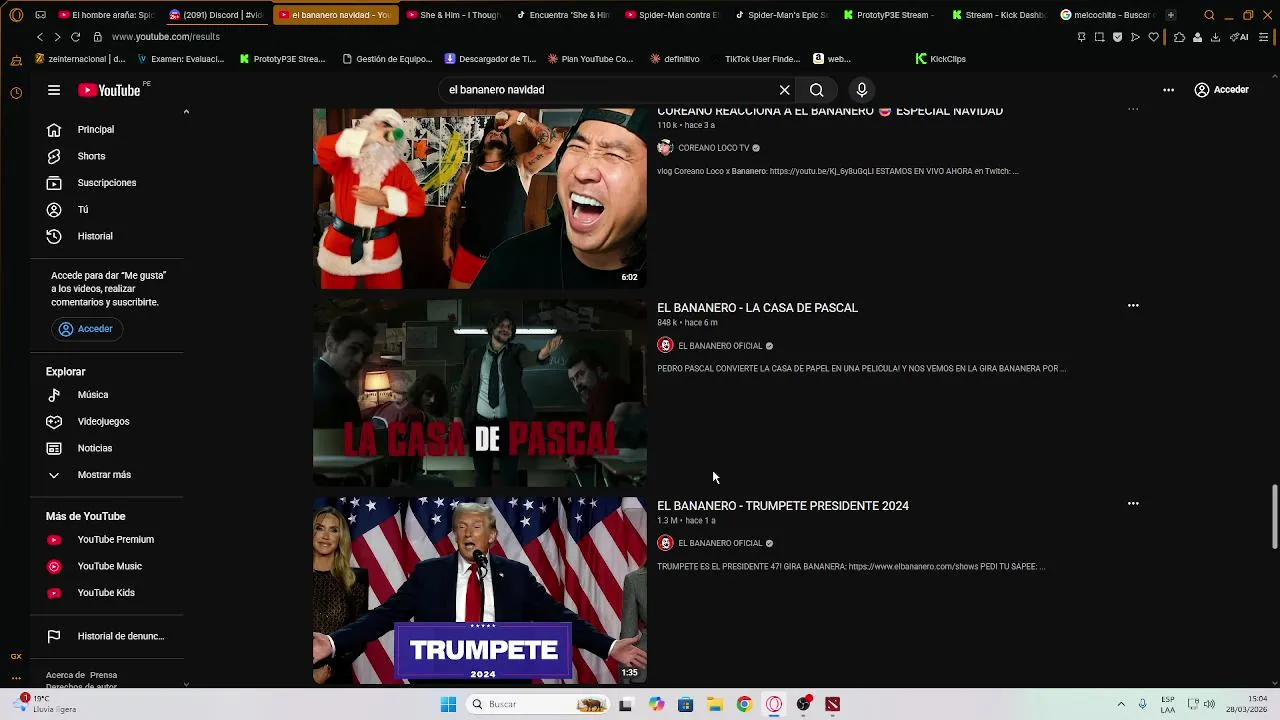The image size is (1280, 720).
Task: Open Plan YouTube Co... bookmark
Action: coord(589,59)
